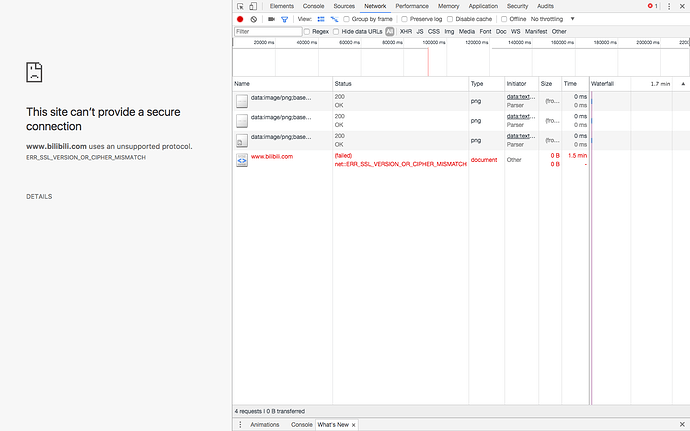
Task: Click the 60000 ms timeline marker
Action: 349,43
